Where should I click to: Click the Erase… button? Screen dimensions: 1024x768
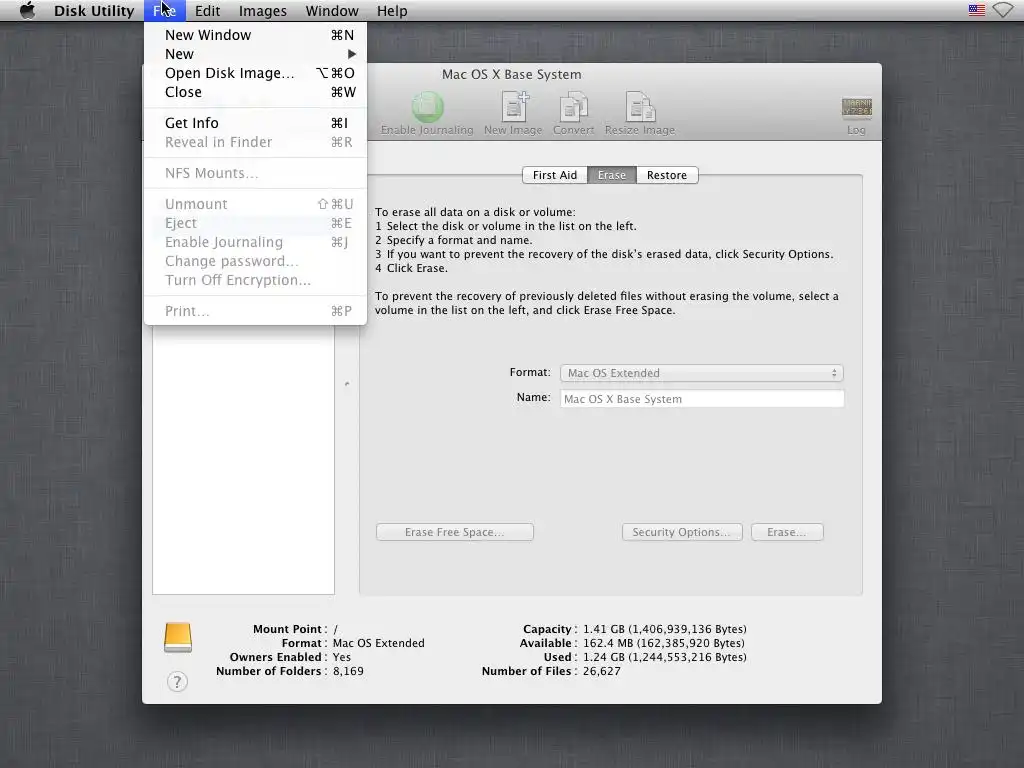click(x=787, y=532)
